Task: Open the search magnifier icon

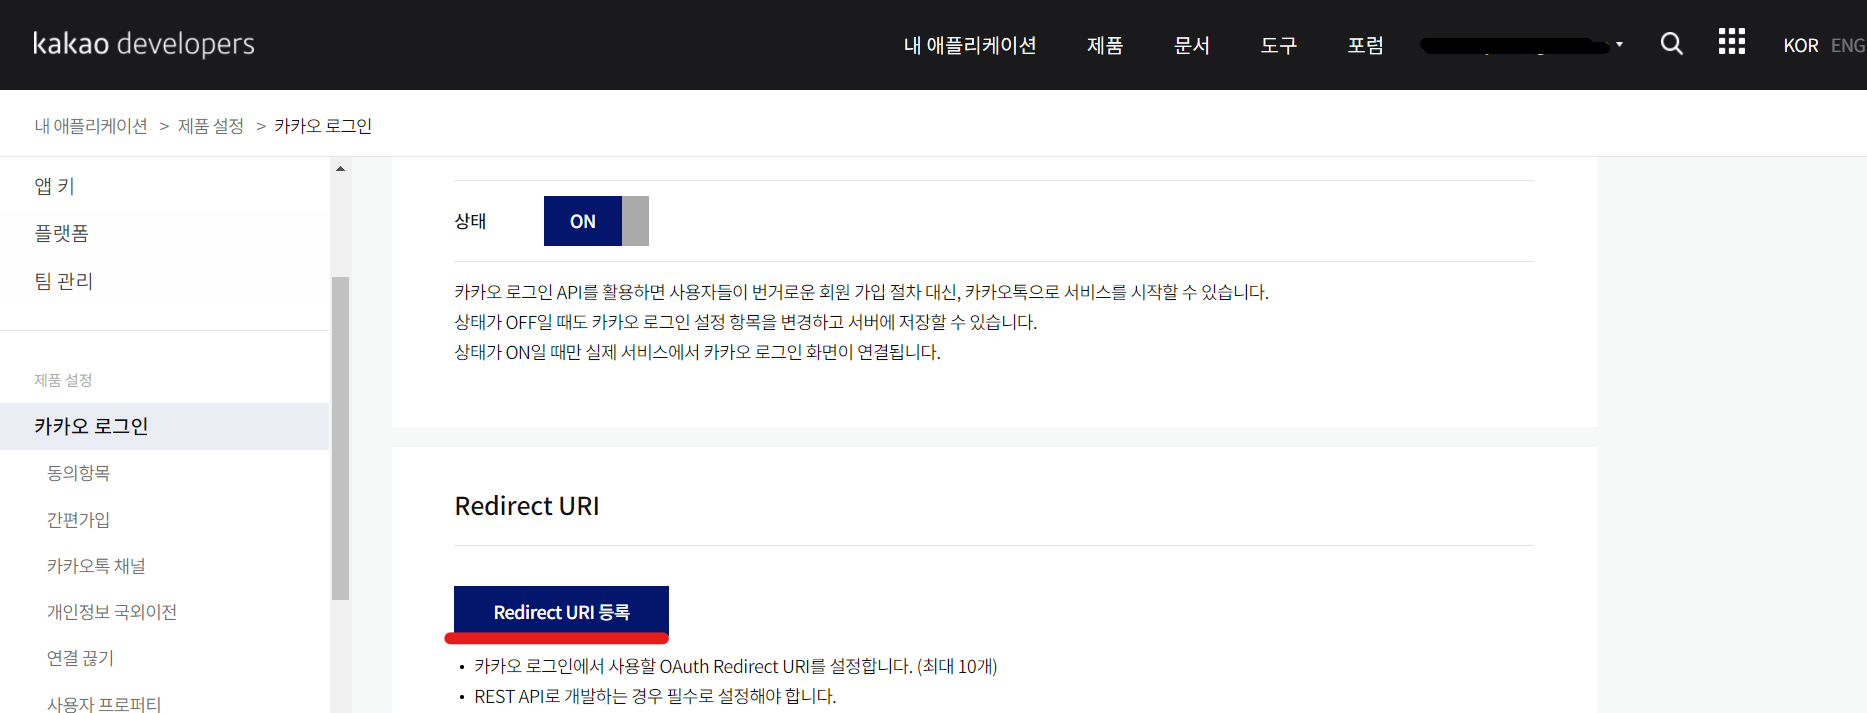Action: pos(1671,44)
